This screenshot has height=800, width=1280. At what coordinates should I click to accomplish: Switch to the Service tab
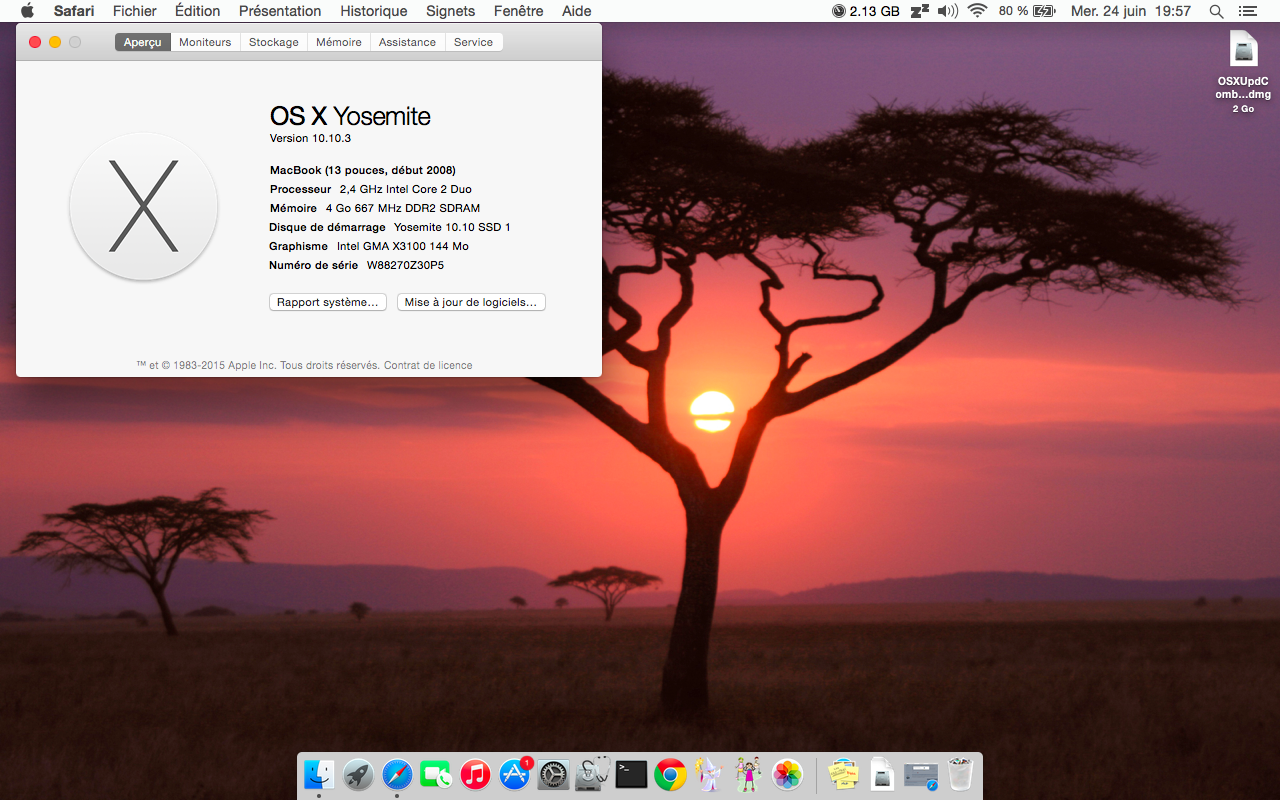click(473, 42)
